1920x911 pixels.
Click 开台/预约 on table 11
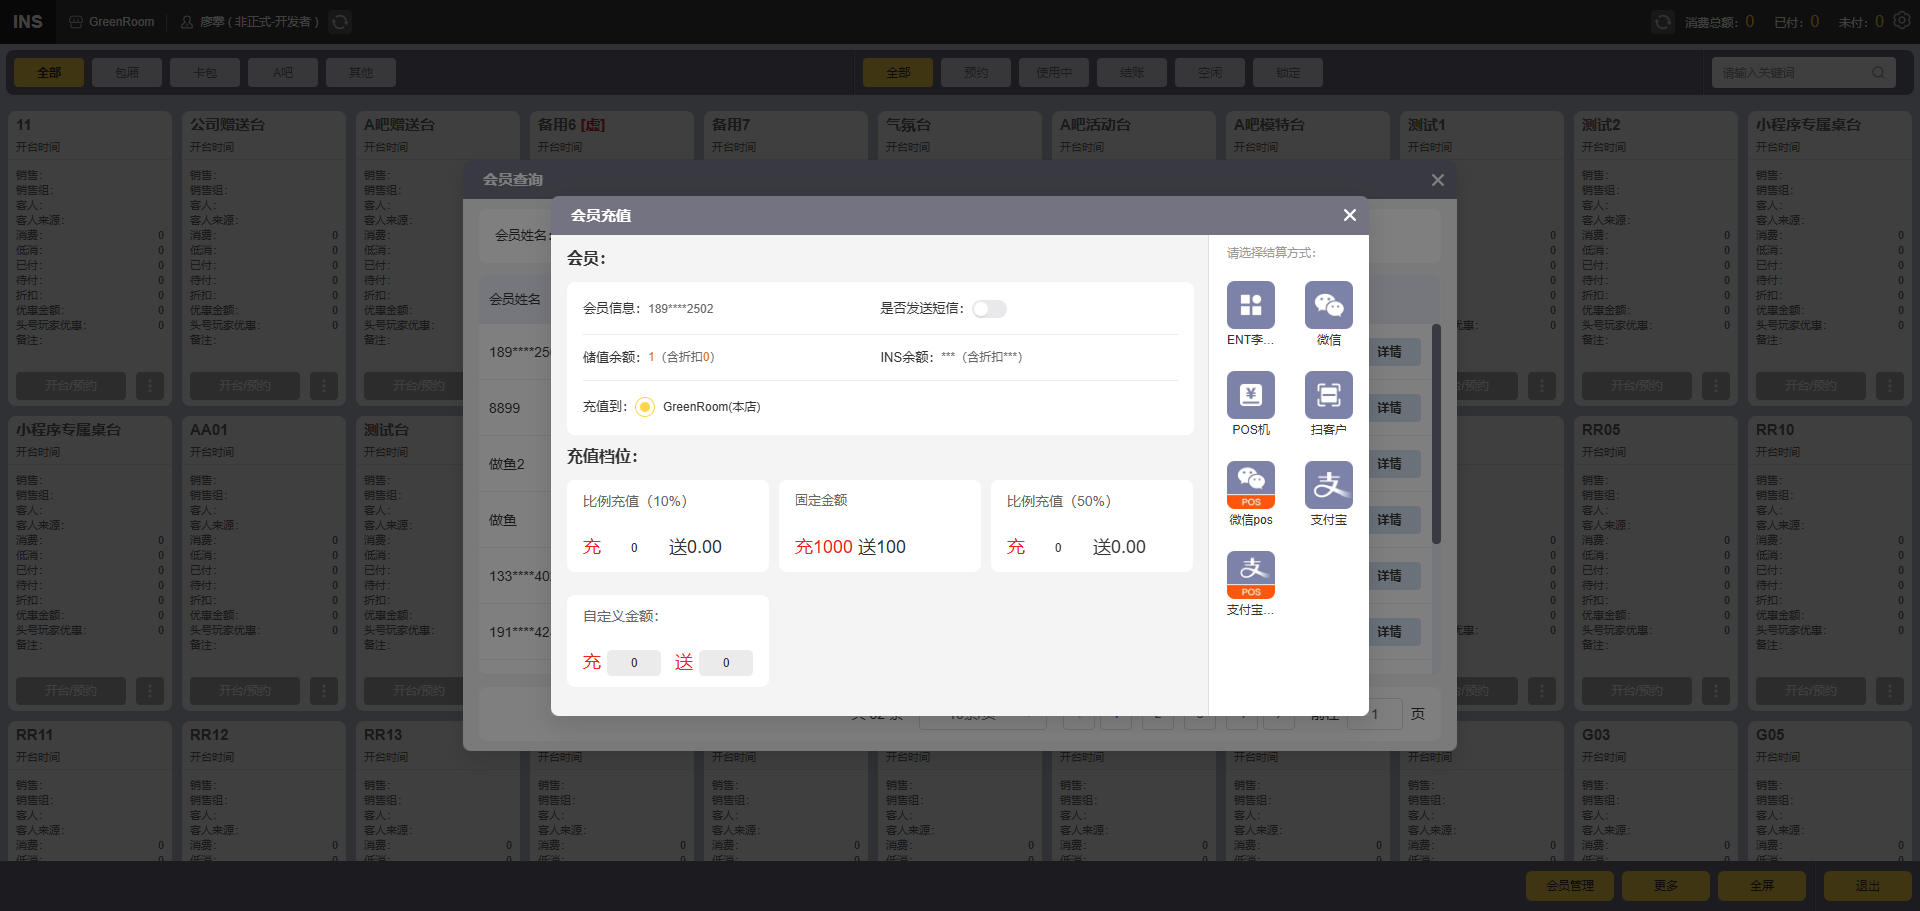71,385
